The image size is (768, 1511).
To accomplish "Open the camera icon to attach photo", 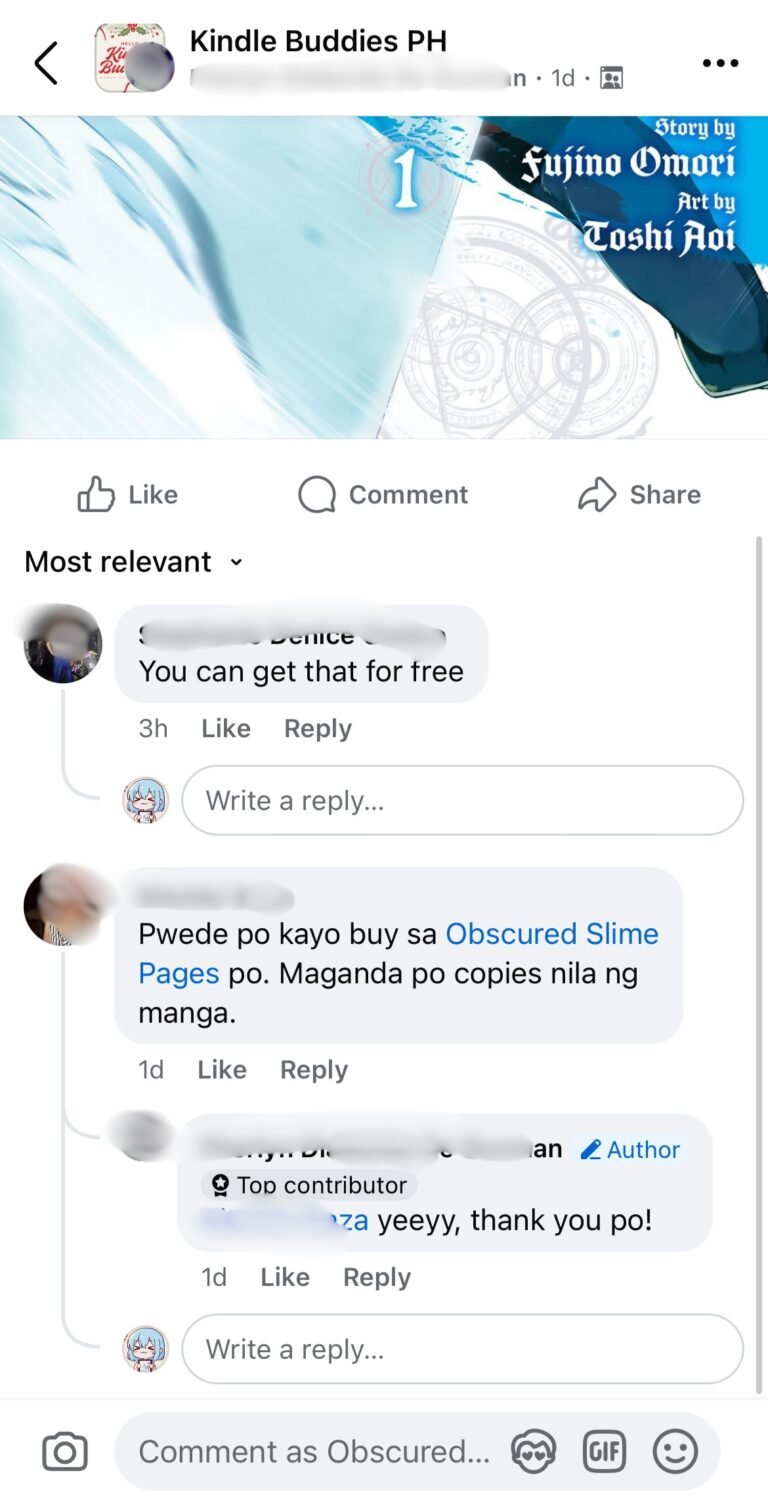I will 65,1452.
